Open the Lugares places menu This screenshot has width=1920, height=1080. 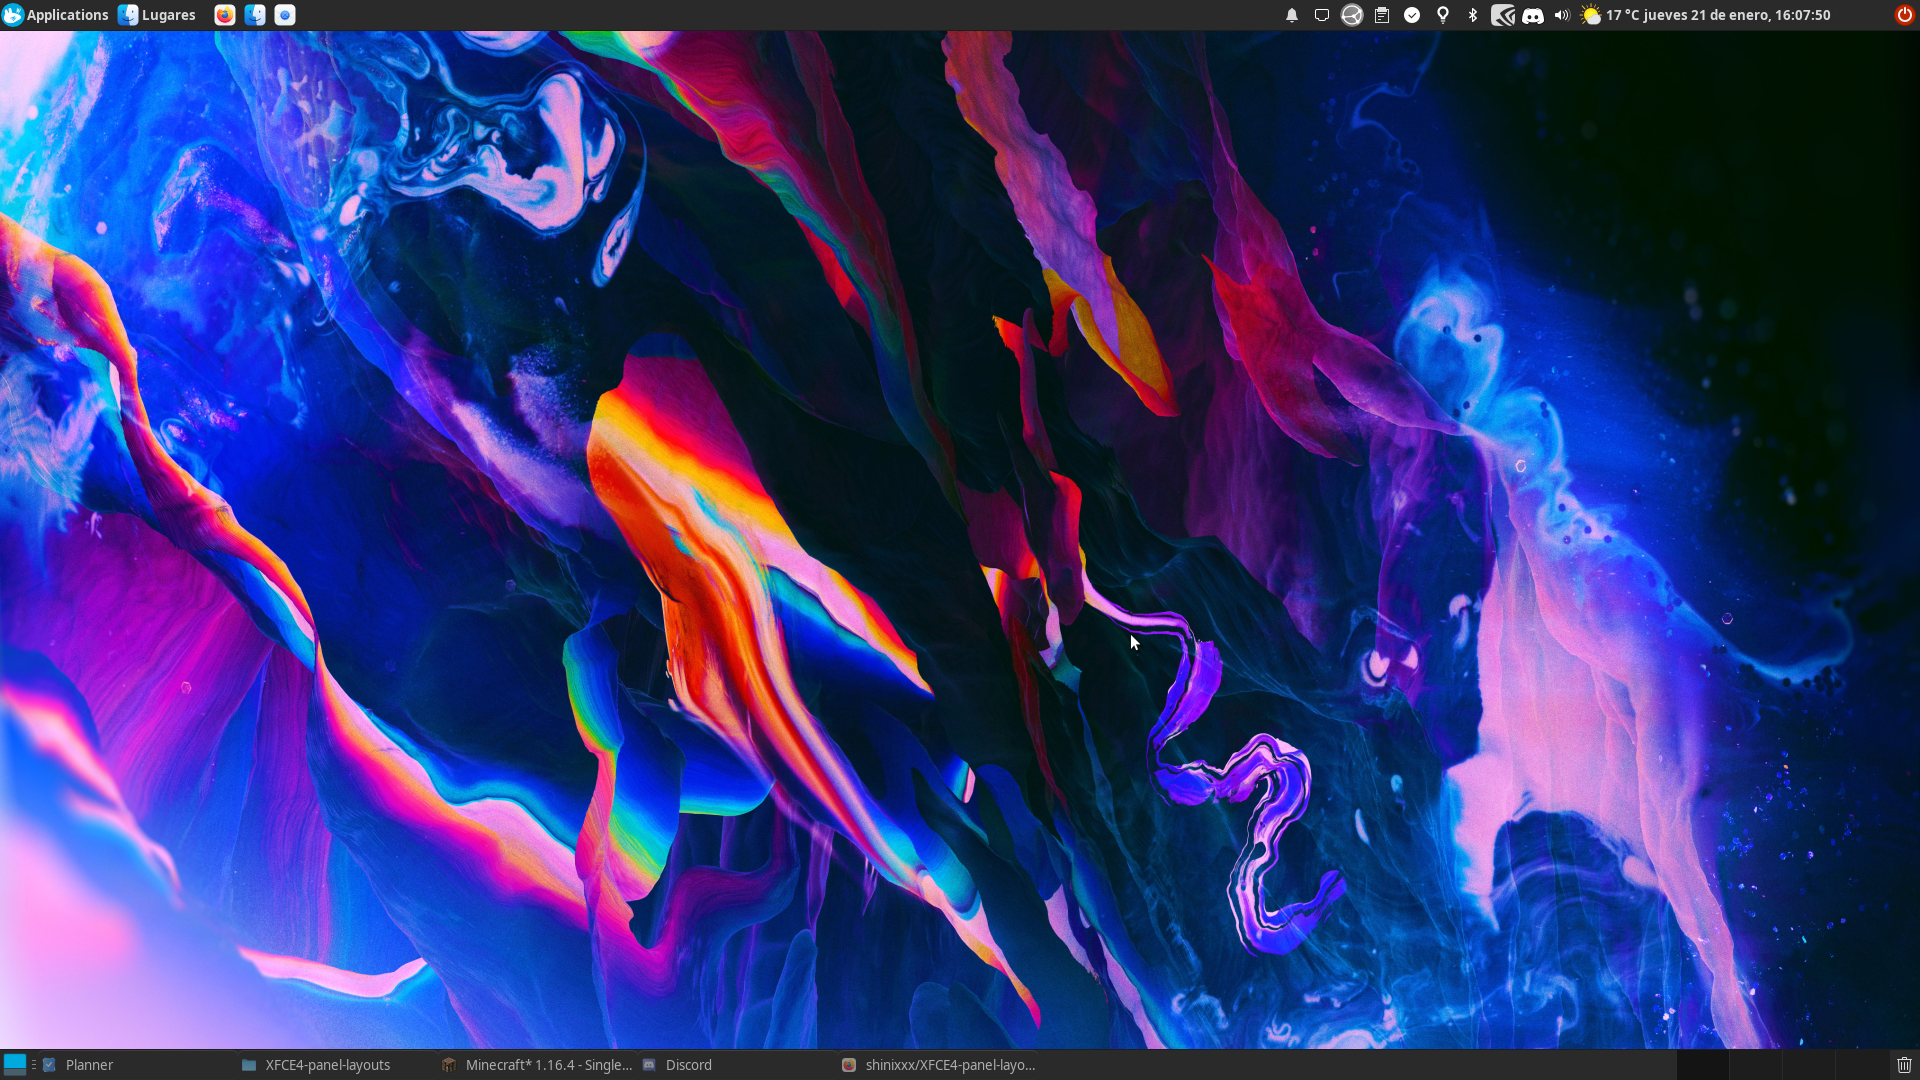[x=158, y=15]
